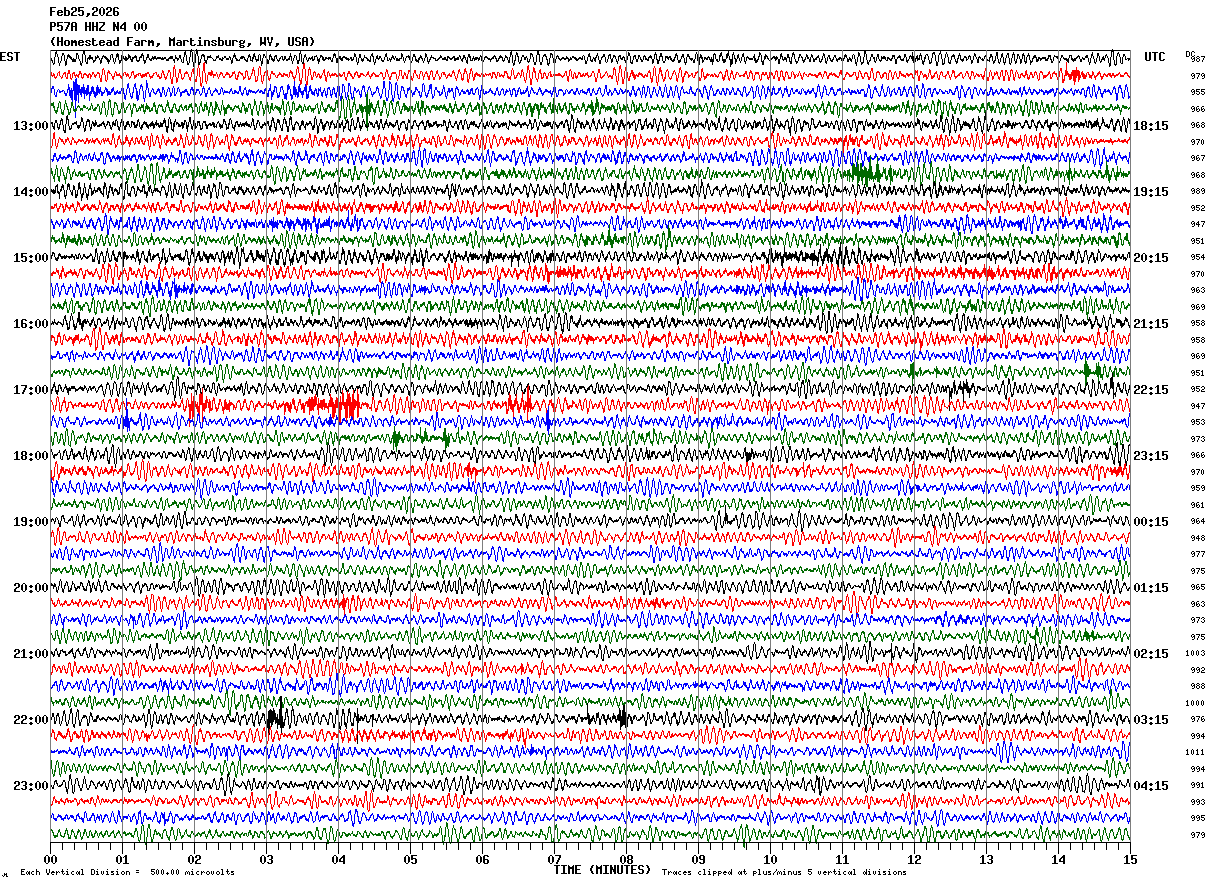Screen dimensions: 1210x886
Task: Click the 18:00 EST time label
Action: click(x=31, y=455)
